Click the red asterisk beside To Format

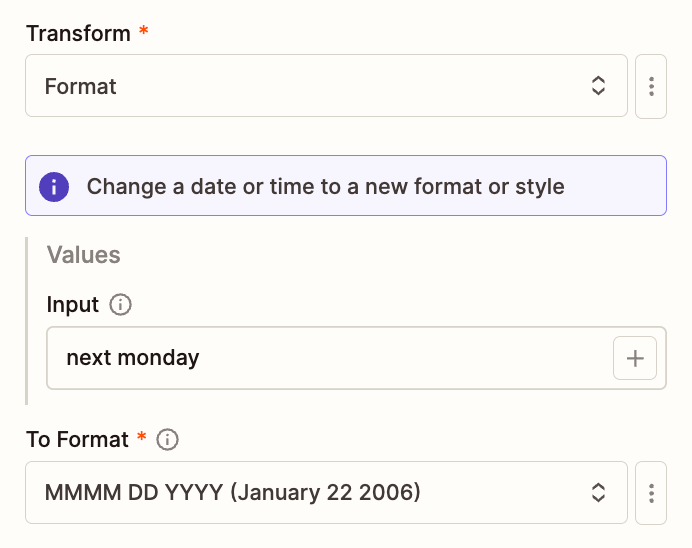coord(142,438)
